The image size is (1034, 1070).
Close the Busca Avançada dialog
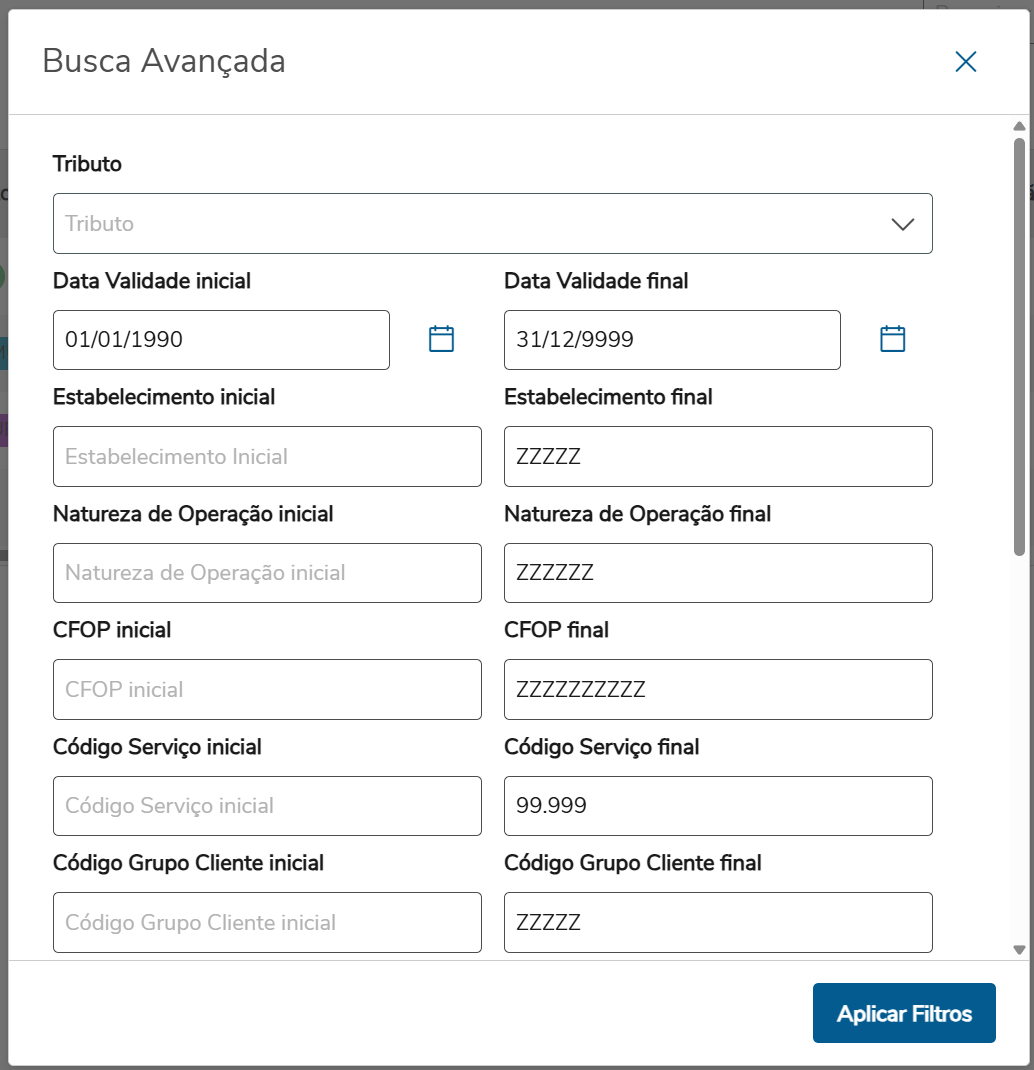(965, 62)
